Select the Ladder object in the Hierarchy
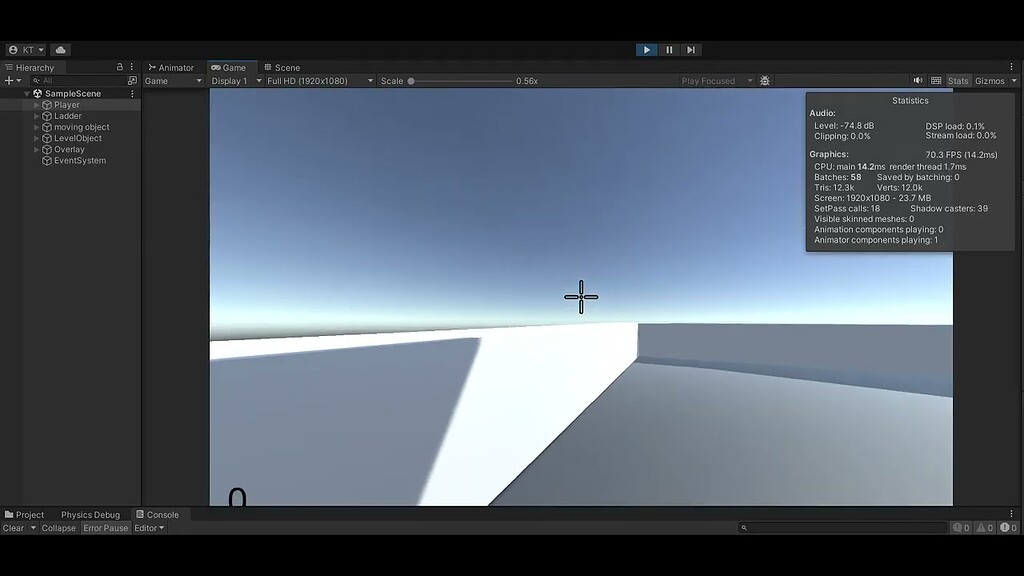The height and width of the screenshot is (576, 1024). pyautogui.click(x=66, y=115)
